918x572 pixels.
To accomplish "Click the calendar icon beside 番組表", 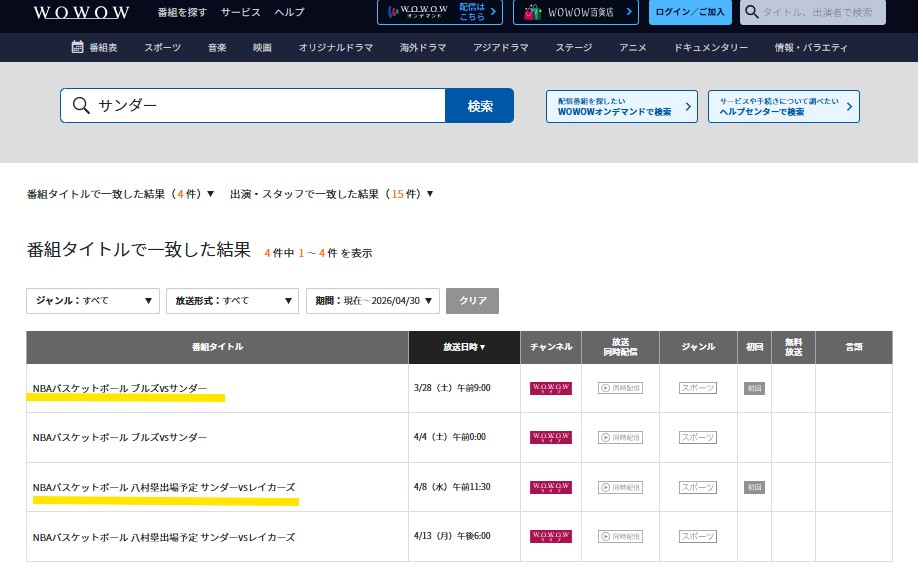I will click(x=77, y=48).
